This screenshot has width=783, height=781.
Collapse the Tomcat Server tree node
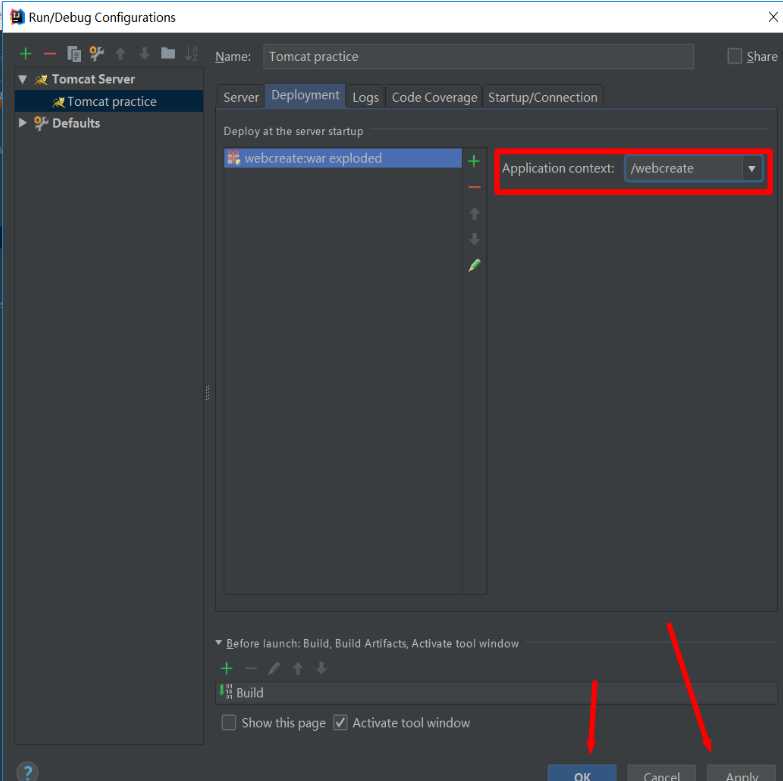click(23, 79)
